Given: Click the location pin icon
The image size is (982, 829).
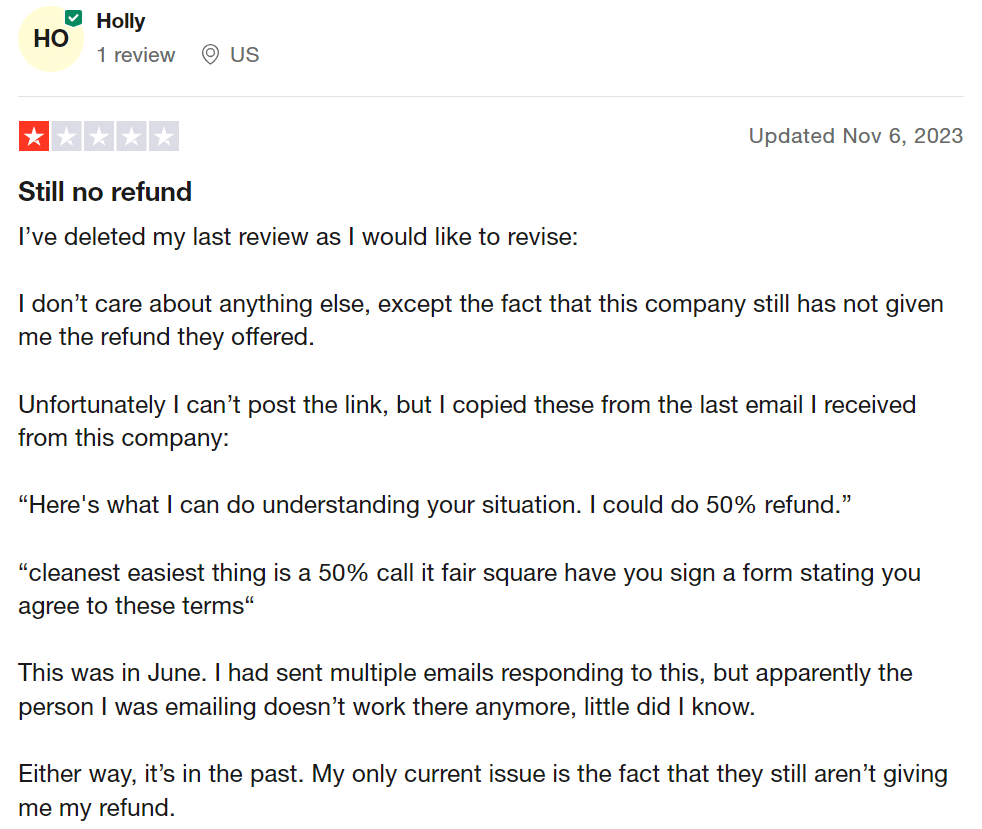Looking at the screenshot, I should [x=210, y=55].
